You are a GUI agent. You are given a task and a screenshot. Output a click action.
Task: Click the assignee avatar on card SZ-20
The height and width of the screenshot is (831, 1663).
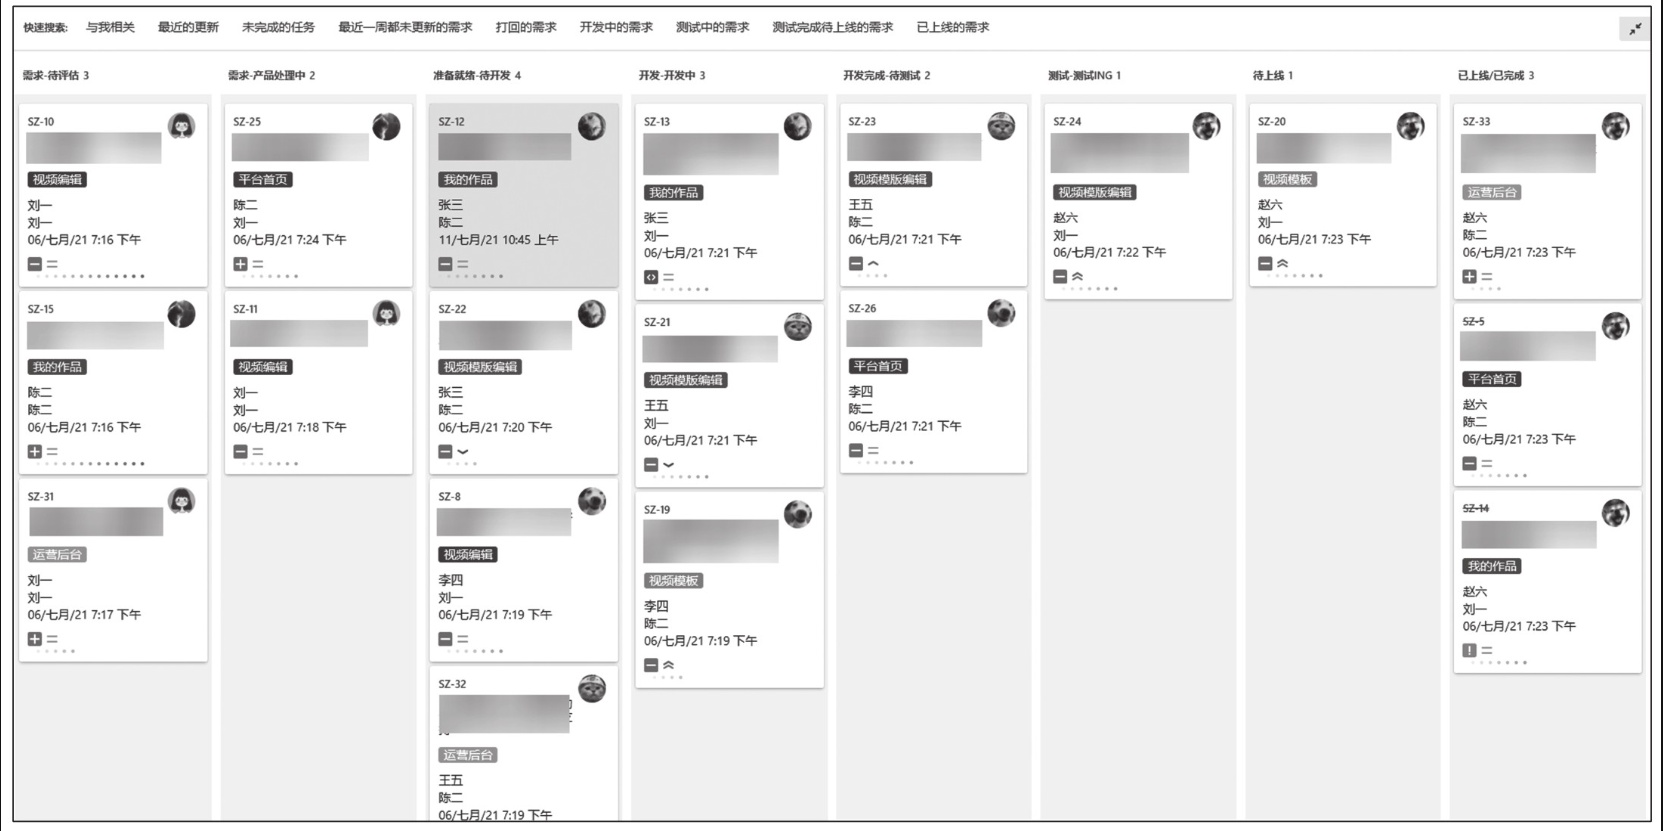pyautogui.click(x=1411, y=126)
